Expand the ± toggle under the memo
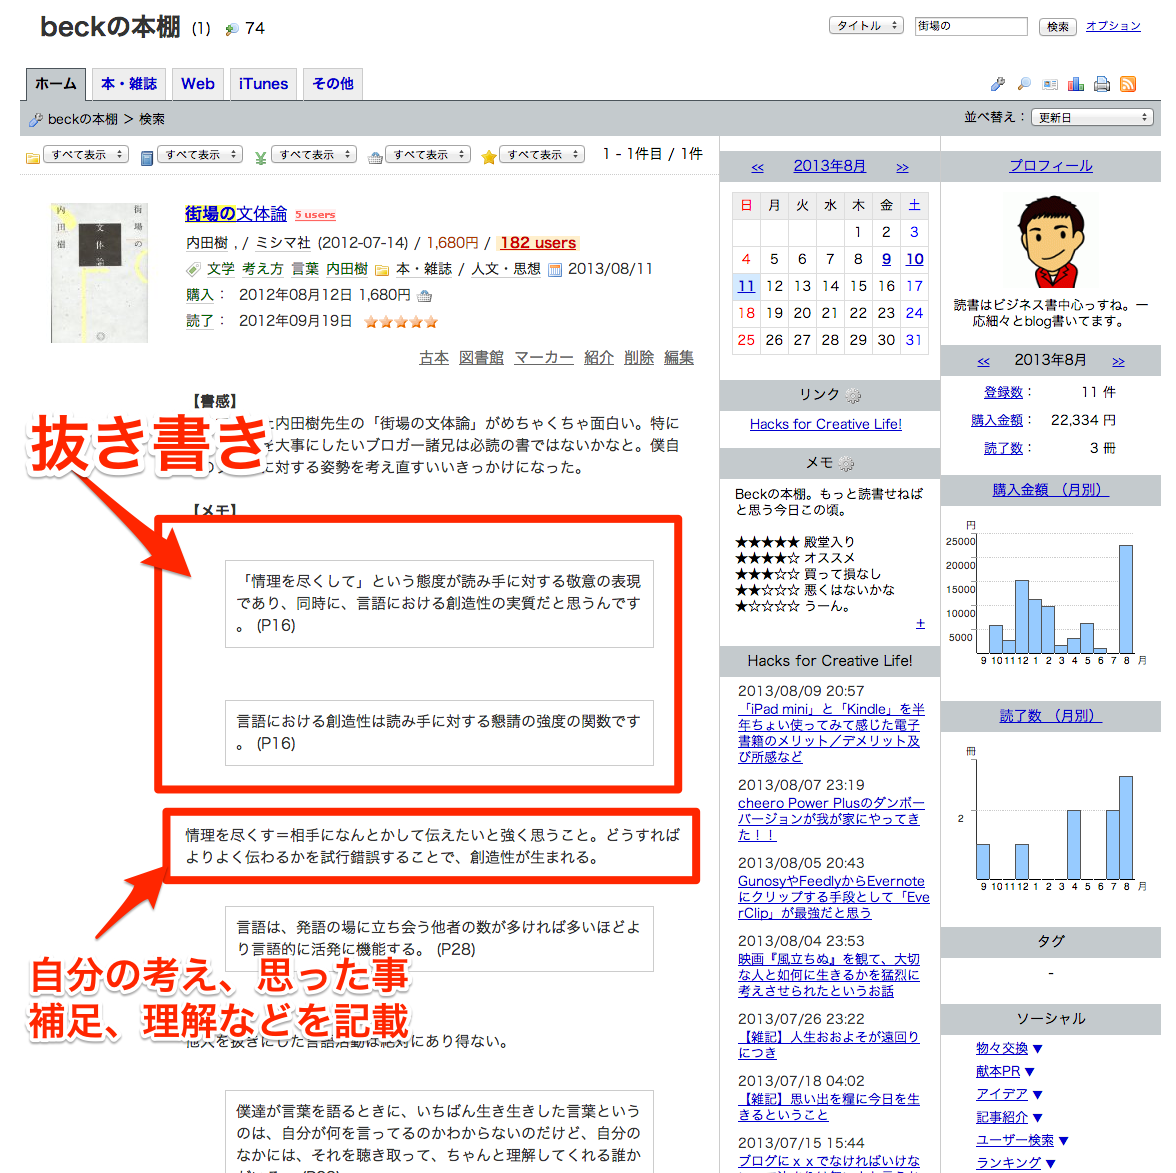This screenshot has width=1176, height=1173. (x=920, y=624)
